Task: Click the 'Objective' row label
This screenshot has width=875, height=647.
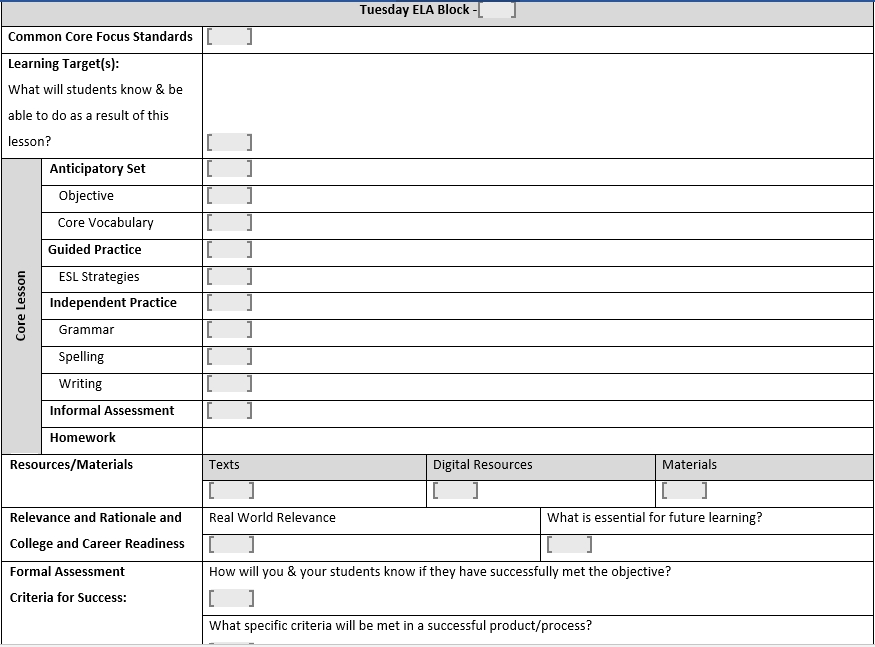Action: click(x=86, y=195)
